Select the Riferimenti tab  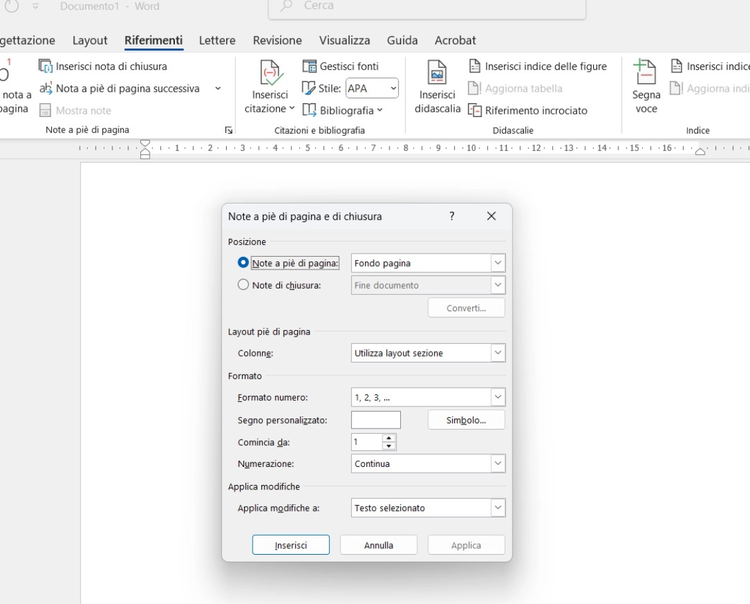tap(154, 40)
